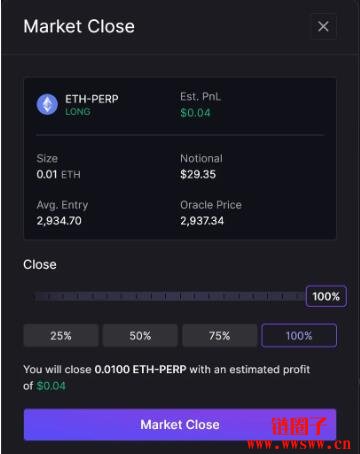
Task: Choose the 50% close amount
Action: pos(140,335)
